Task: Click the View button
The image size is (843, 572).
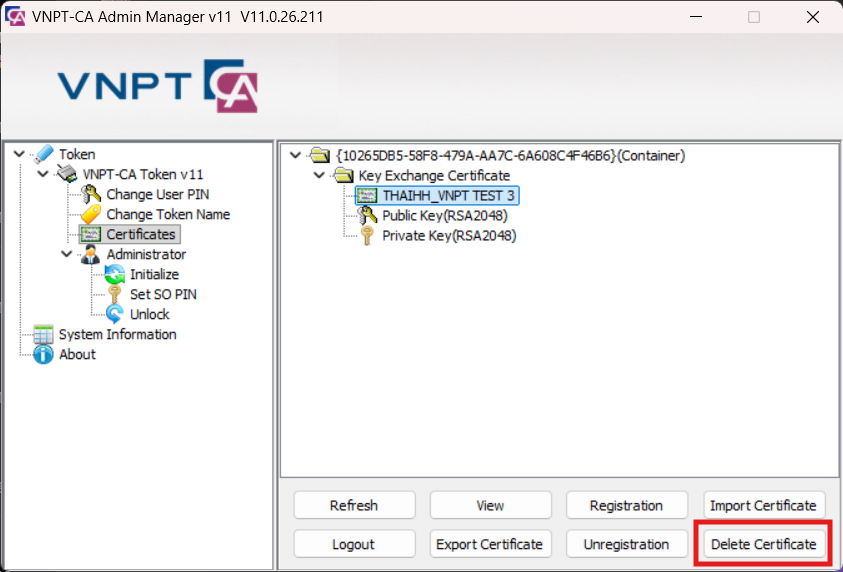Action: pos(490,505)
